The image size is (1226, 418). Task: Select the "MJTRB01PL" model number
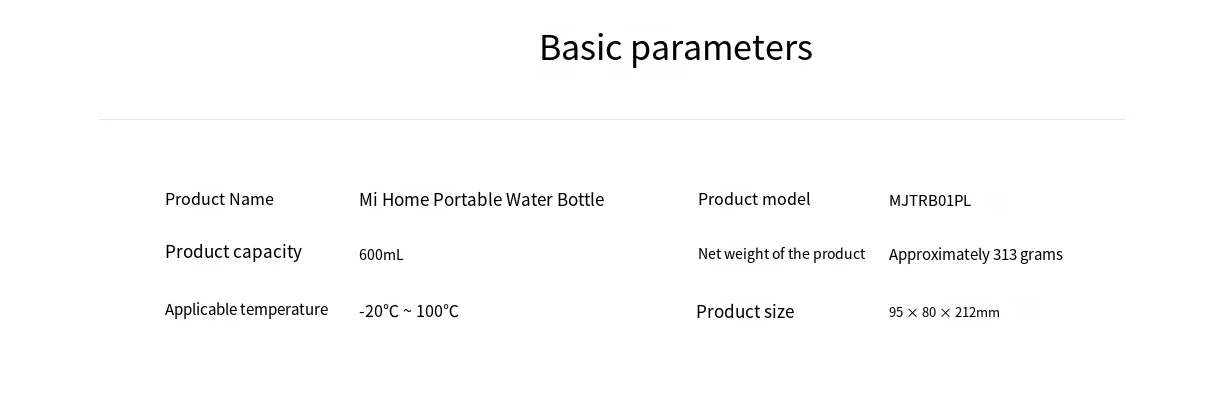(929, 201)
